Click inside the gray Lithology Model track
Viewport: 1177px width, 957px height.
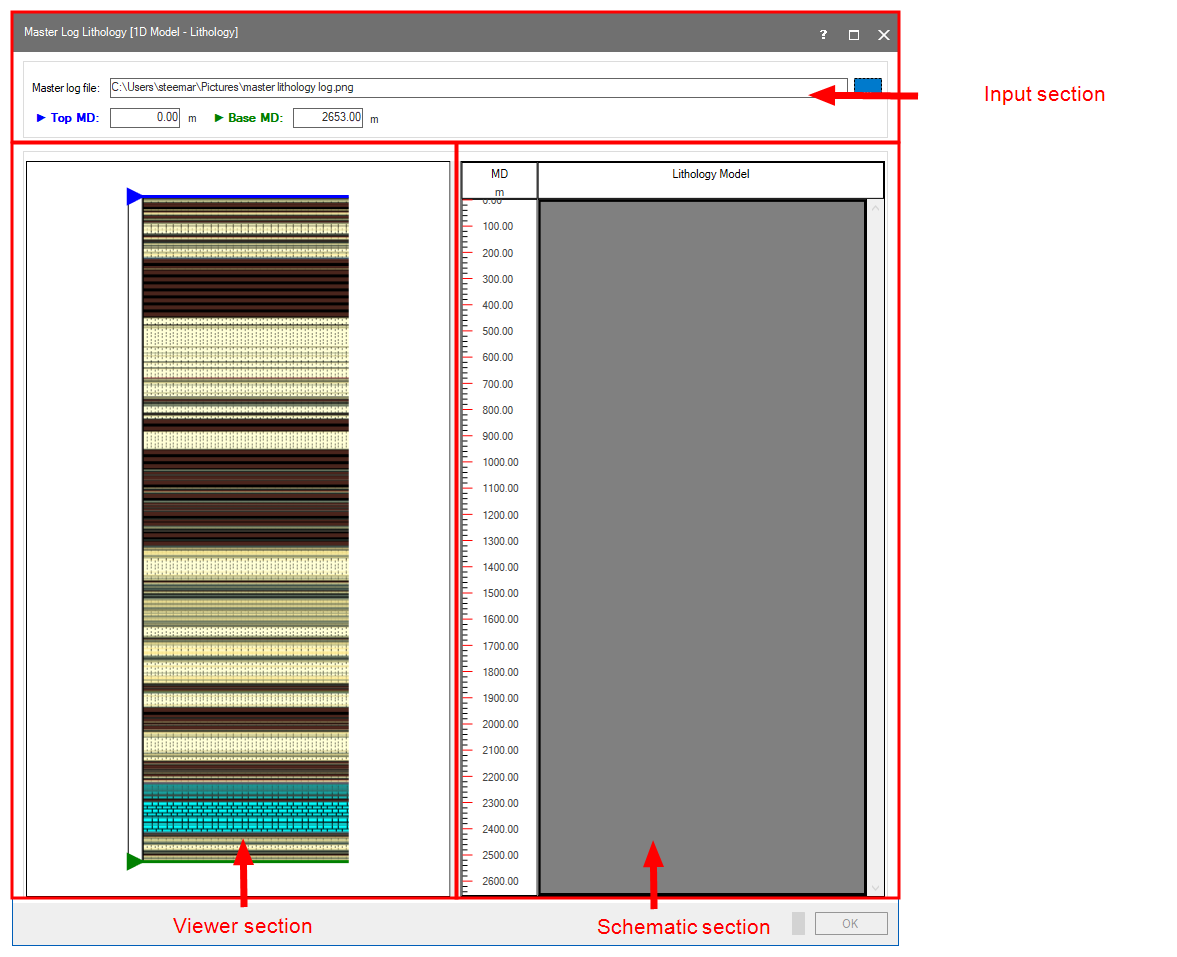702,546
